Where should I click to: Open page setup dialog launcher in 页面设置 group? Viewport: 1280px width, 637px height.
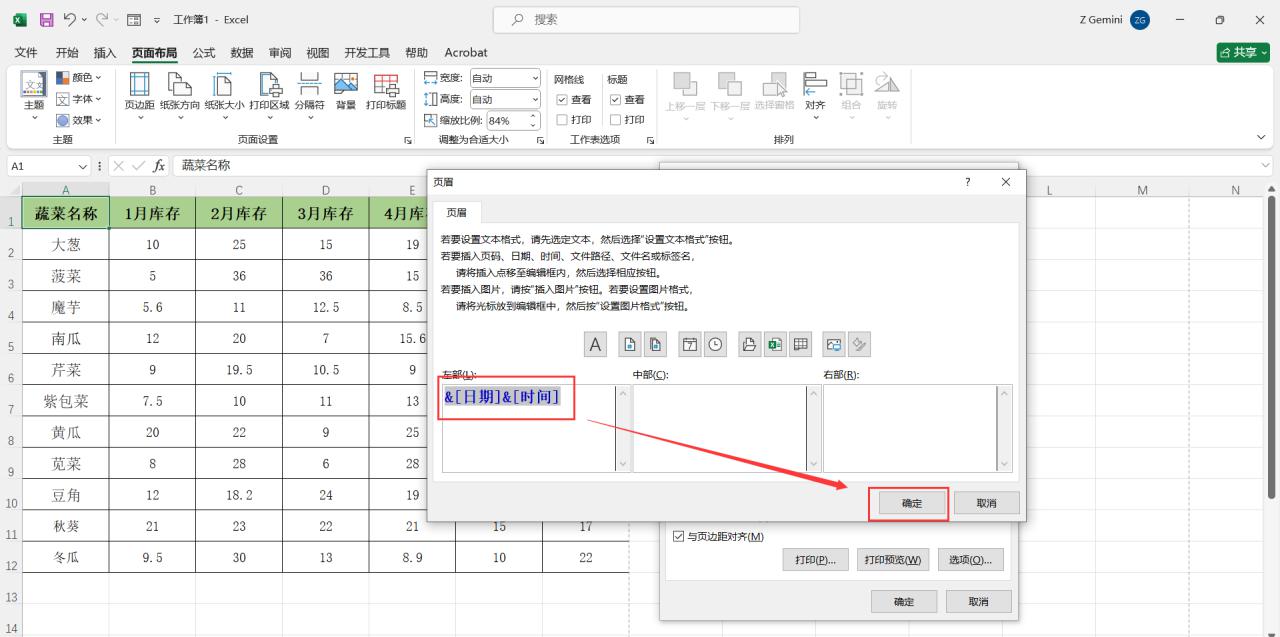click(408, 141)
